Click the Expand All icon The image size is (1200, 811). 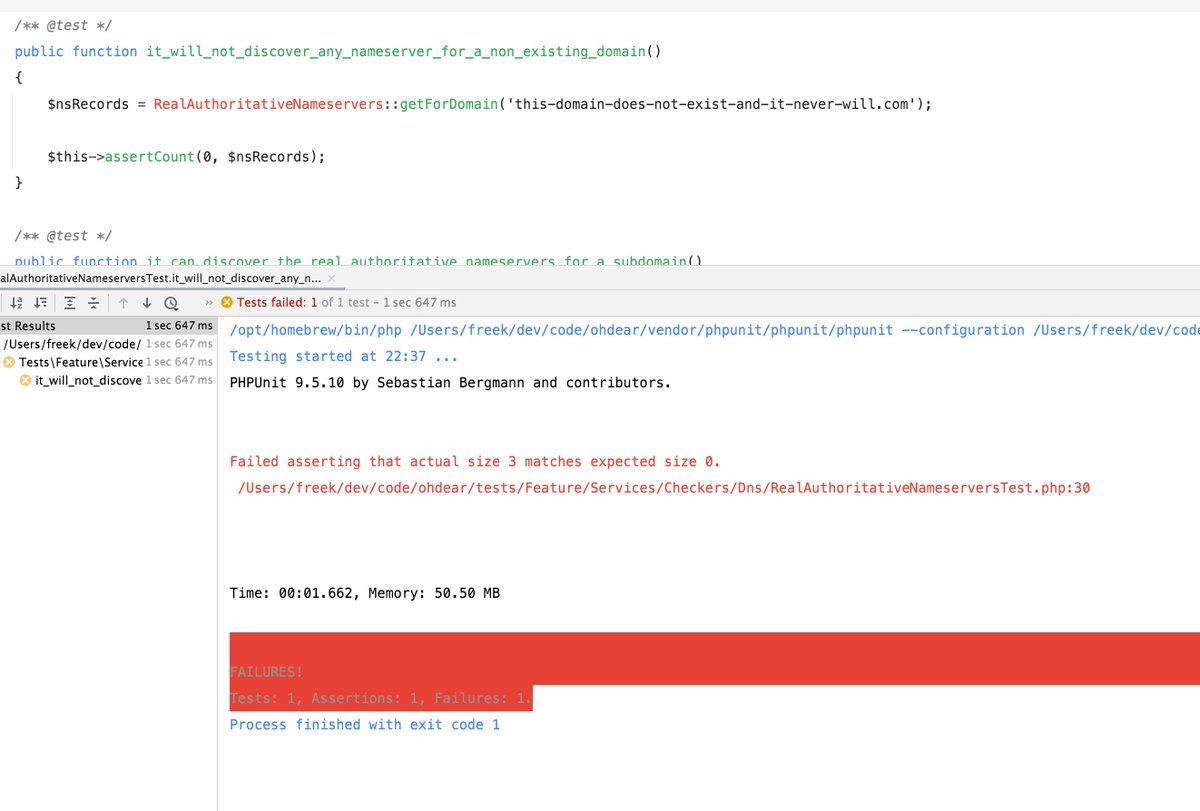(70, 302)
